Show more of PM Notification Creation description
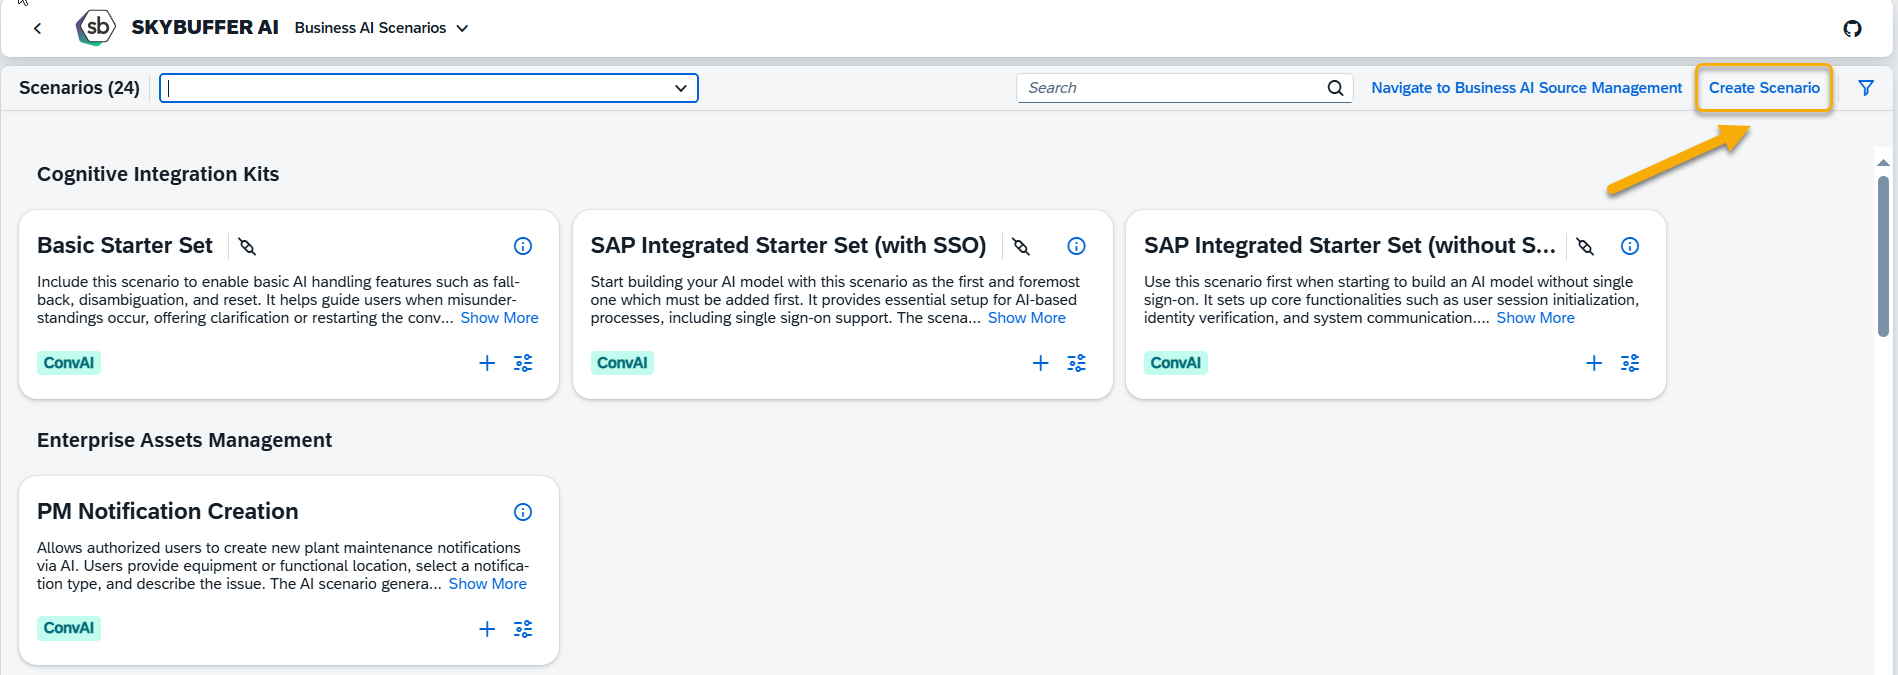 pyautogui.click(x=487, y=584)
